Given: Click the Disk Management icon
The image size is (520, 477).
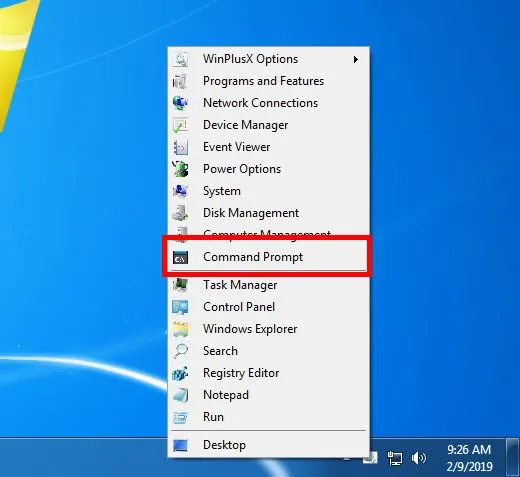Looking at the screenshot, I should (x=180, y=213).
